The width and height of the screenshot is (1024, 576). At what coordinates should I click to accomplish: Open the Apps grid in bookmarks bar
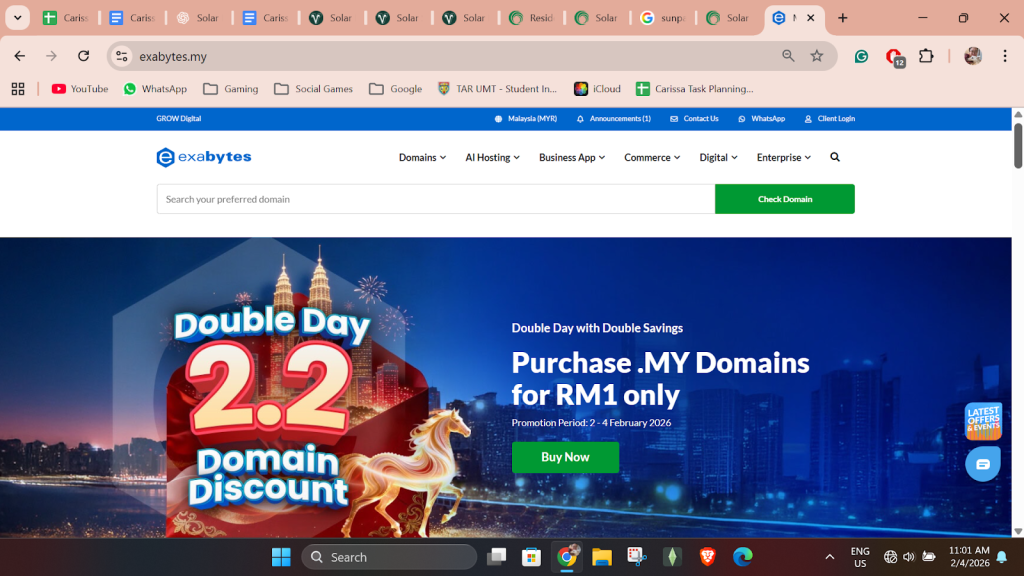pos(18,89)
